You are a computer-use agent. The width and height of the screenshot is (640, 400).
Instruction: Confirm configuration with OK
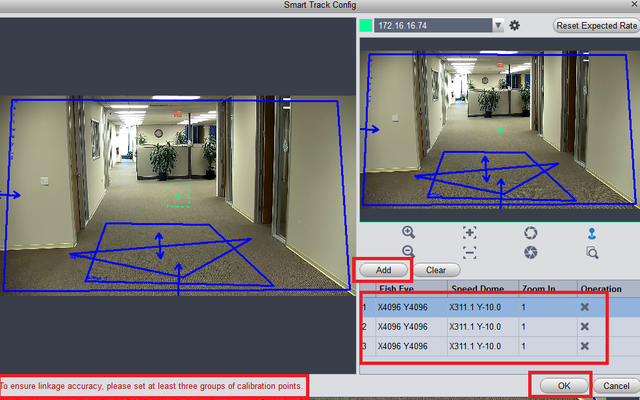pyautogui.click(x=564, y=386)
